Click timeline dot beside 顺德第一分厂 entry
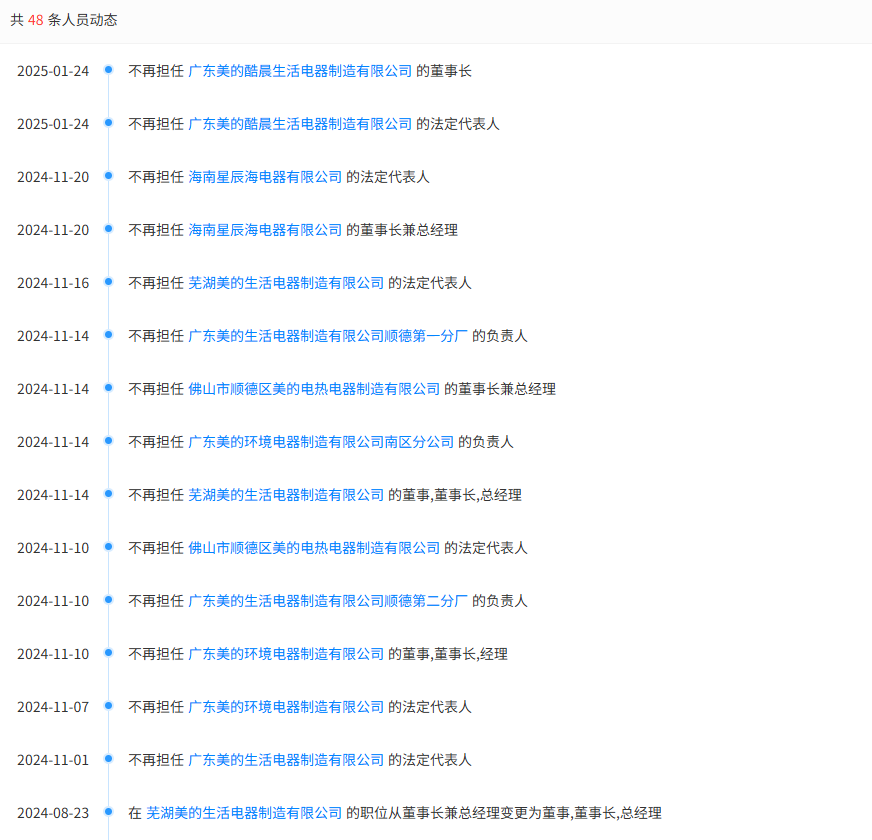Screen dimensions: 872x840 pyautogui.click(x=108, y=335)
